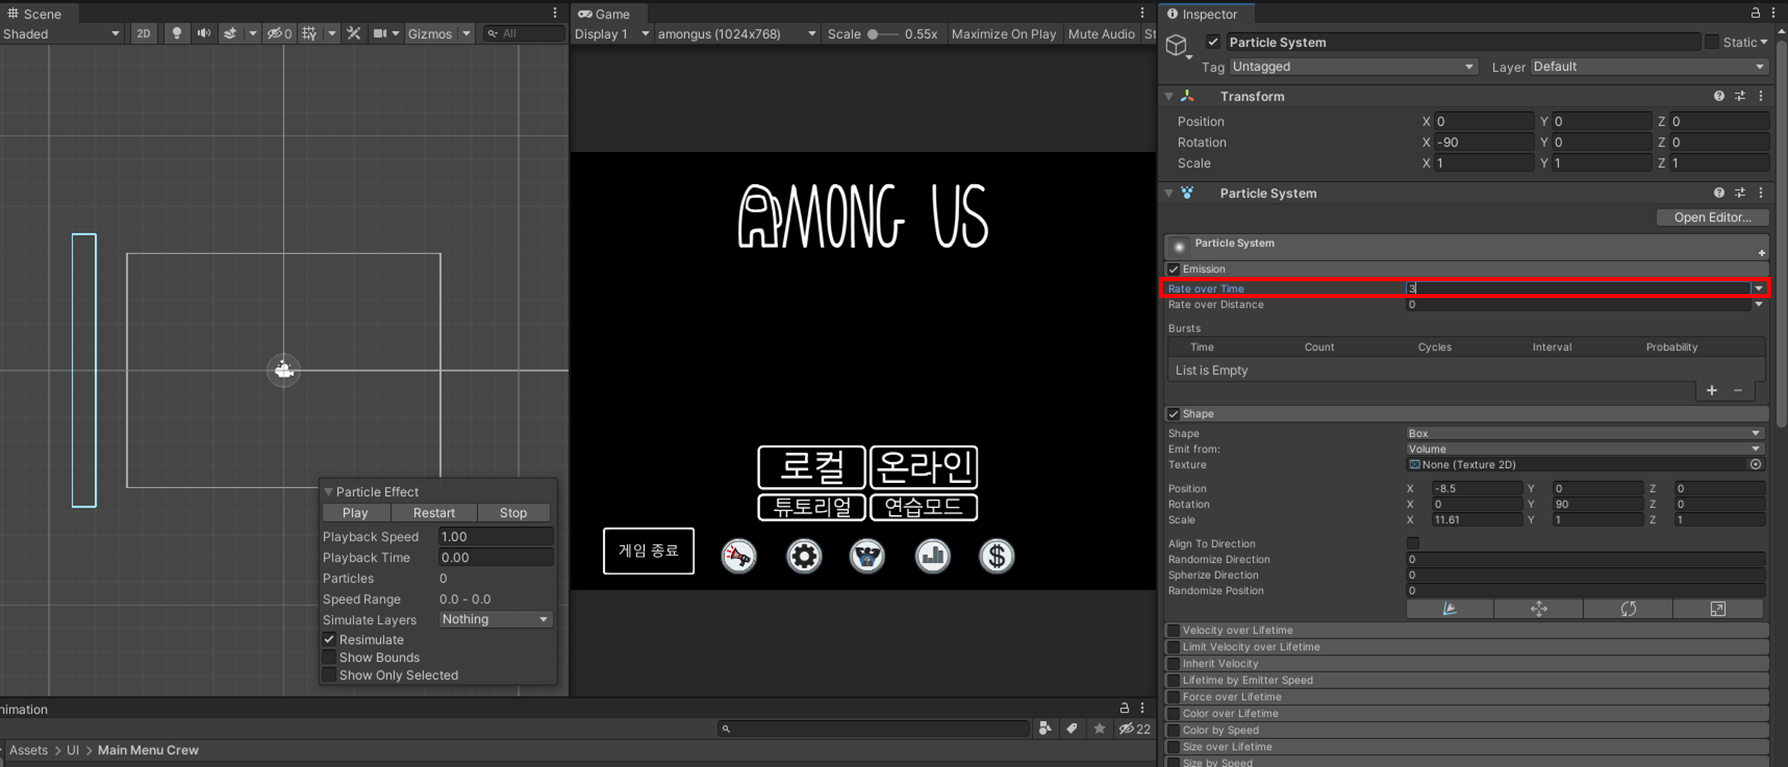
Task: Toggle 2D view mode in Scene toolbar
Action: click(143, 33)
